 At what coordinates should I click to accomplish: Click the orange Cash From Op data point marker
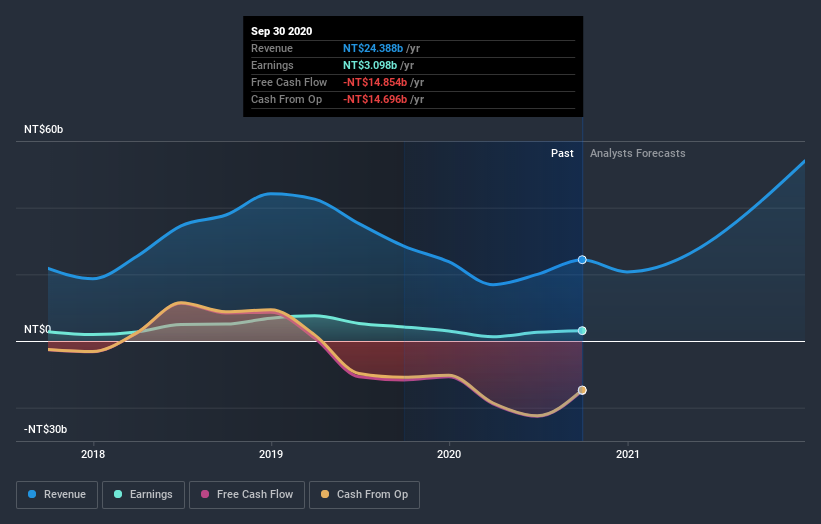[582, 390]
